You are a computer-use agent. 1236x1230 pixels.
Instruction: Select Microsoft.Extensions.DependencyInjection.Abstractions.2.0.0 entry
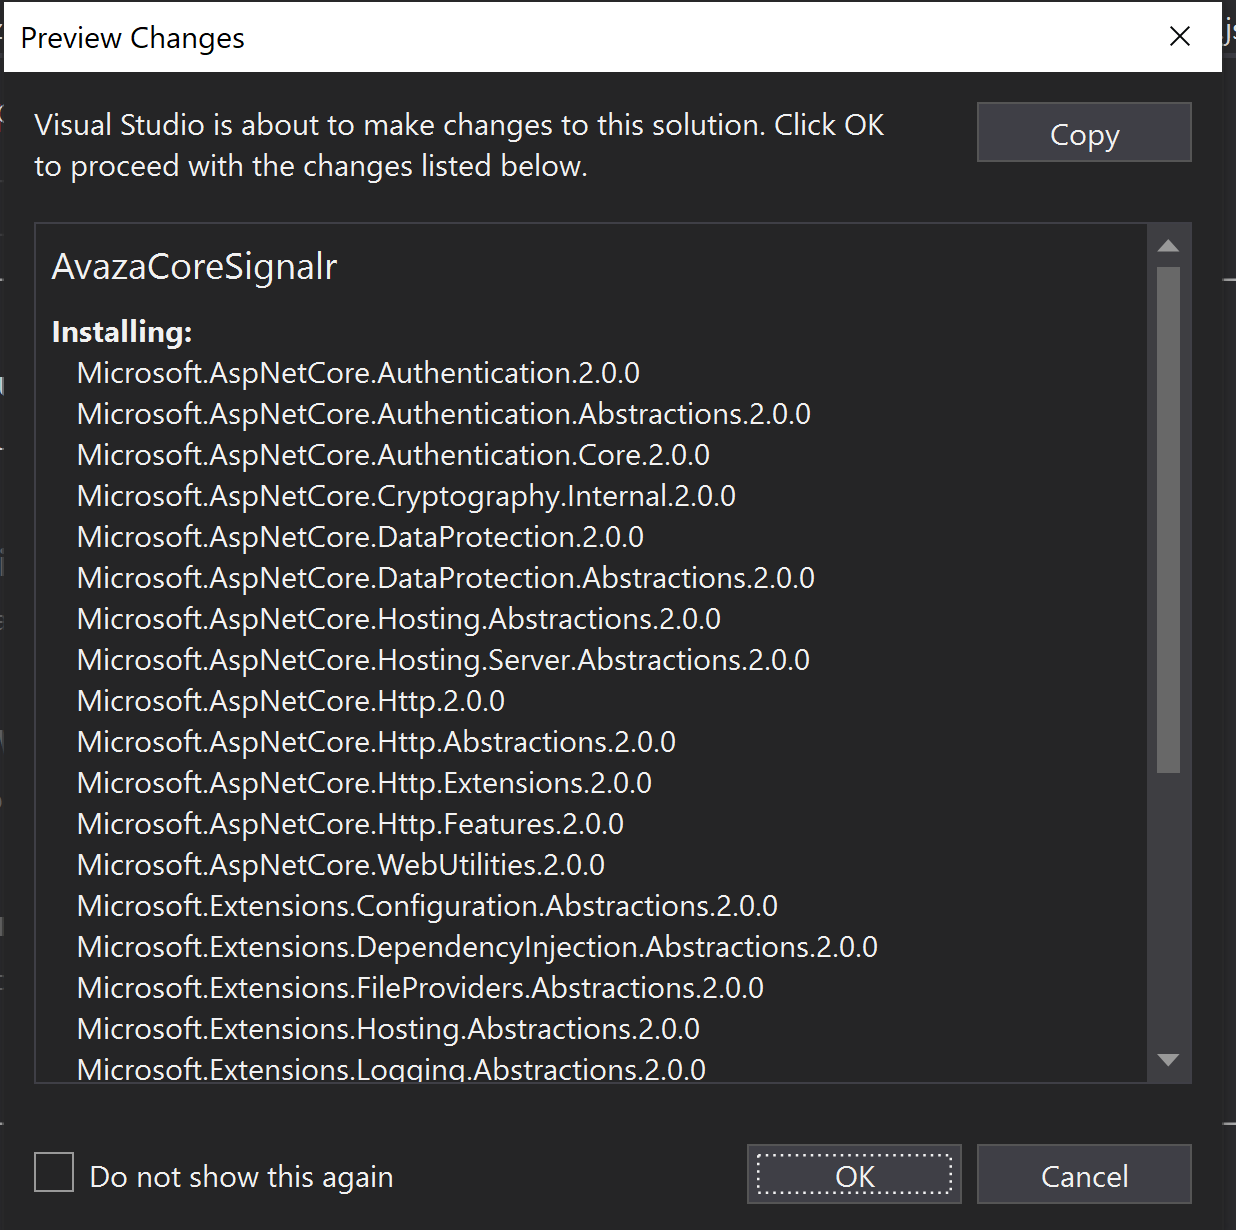pyautogui.click(x=477, y=946)
